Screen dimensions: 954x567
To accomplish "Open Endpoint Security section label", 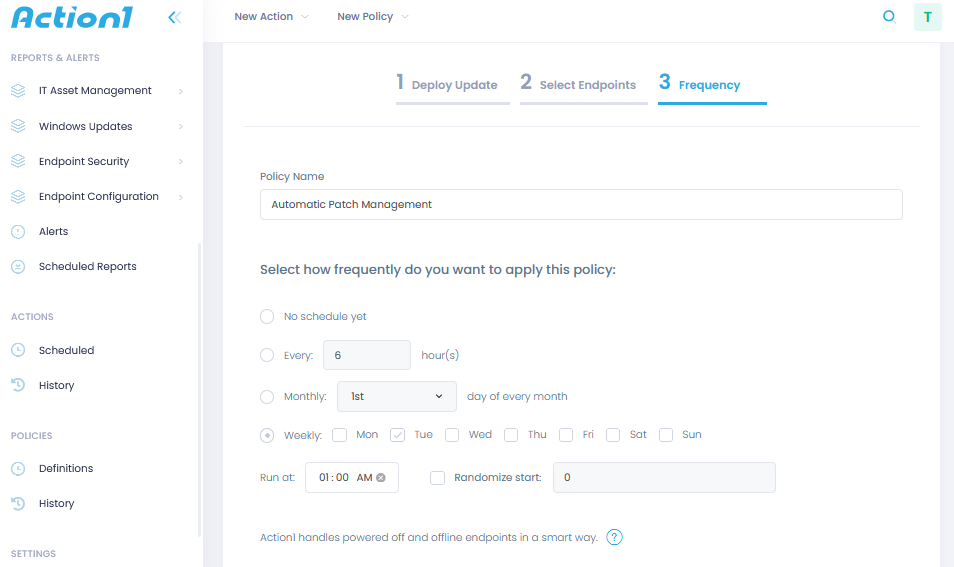I will tap(84, 162).
